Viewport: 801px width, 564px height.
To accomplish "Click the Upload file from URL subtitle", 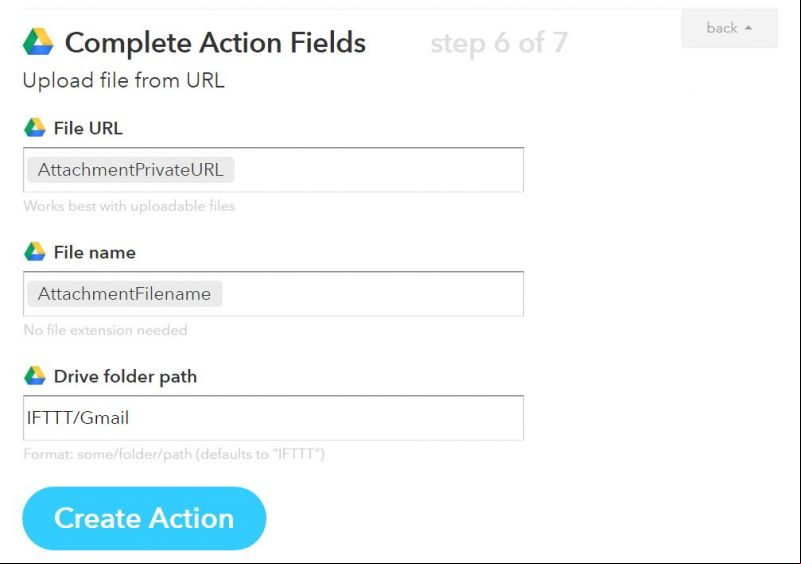I will [x=124, y=81].
